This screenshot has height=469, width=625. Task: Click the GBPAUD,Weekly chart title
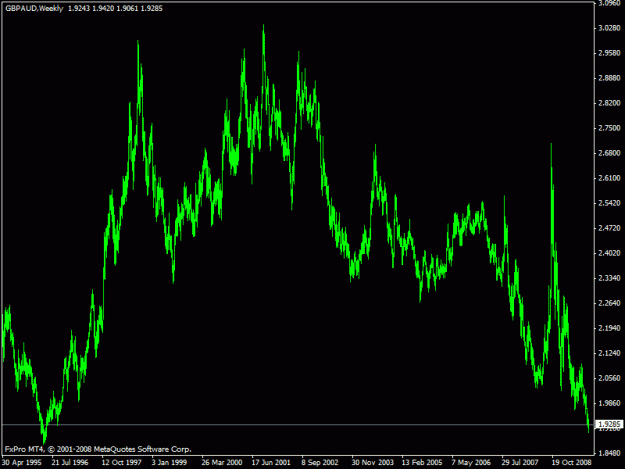(x=34, y=8)
